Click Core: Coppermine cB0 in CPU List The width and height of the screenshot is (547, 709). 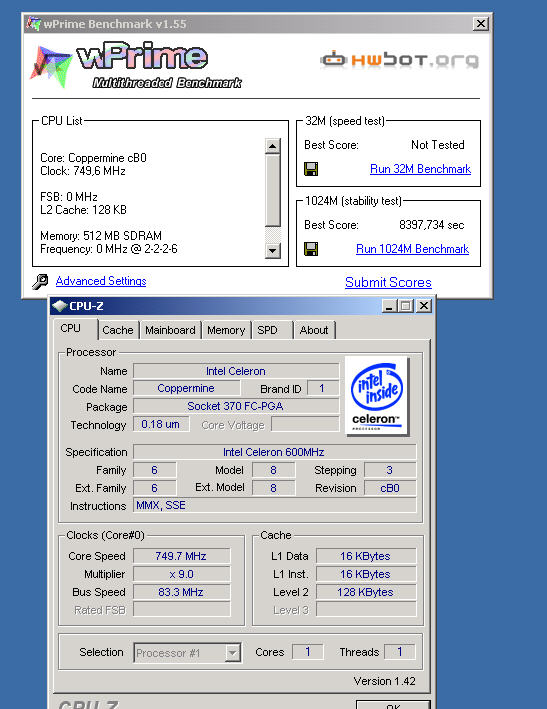pyautogui.click(x=93, y=158)
